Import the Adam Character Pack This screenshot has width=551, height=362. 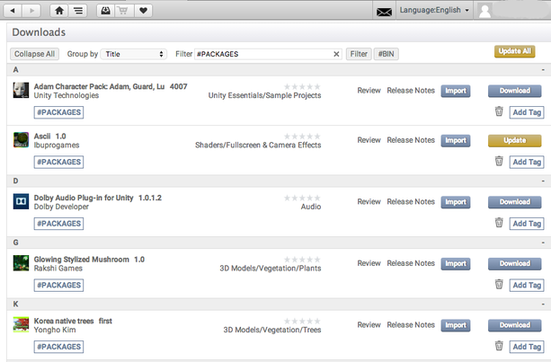pyautogui.click(x=455, y=91)
